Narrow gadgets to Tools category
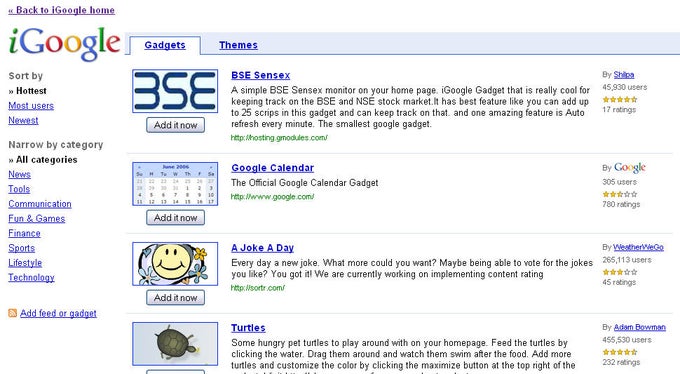The width and height of the screenshot is (680, 374). coord(19,189)
